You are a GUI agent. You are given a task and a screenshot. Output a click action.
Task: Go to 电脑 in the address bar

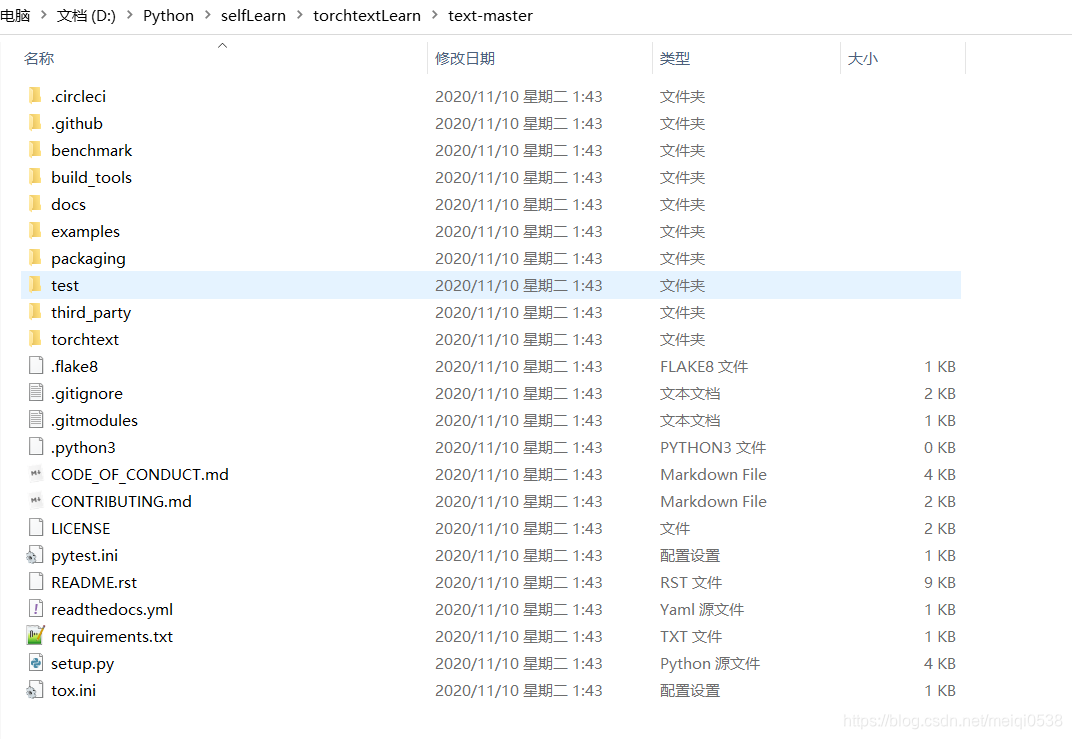[15, 15]
